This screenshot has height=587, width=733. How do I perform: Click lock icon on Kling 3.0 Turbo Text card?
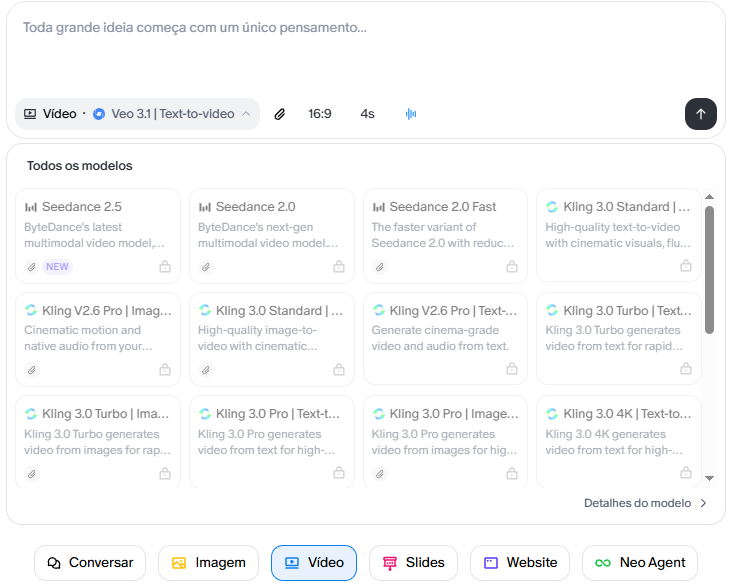[686, 369]
